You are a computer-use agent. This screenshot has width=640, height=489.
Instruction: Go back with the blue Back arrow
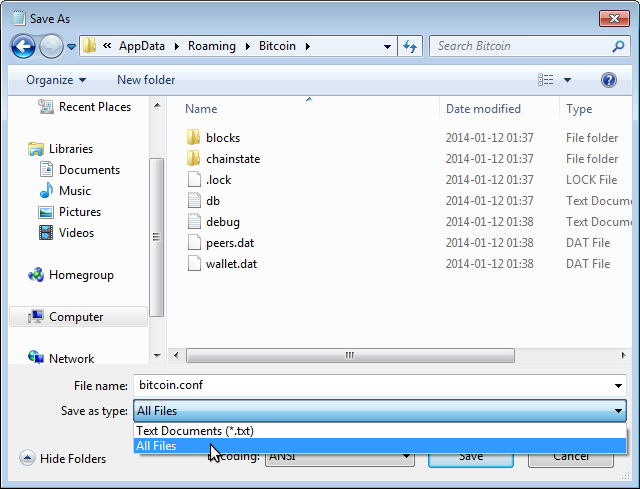pos(23,47)
